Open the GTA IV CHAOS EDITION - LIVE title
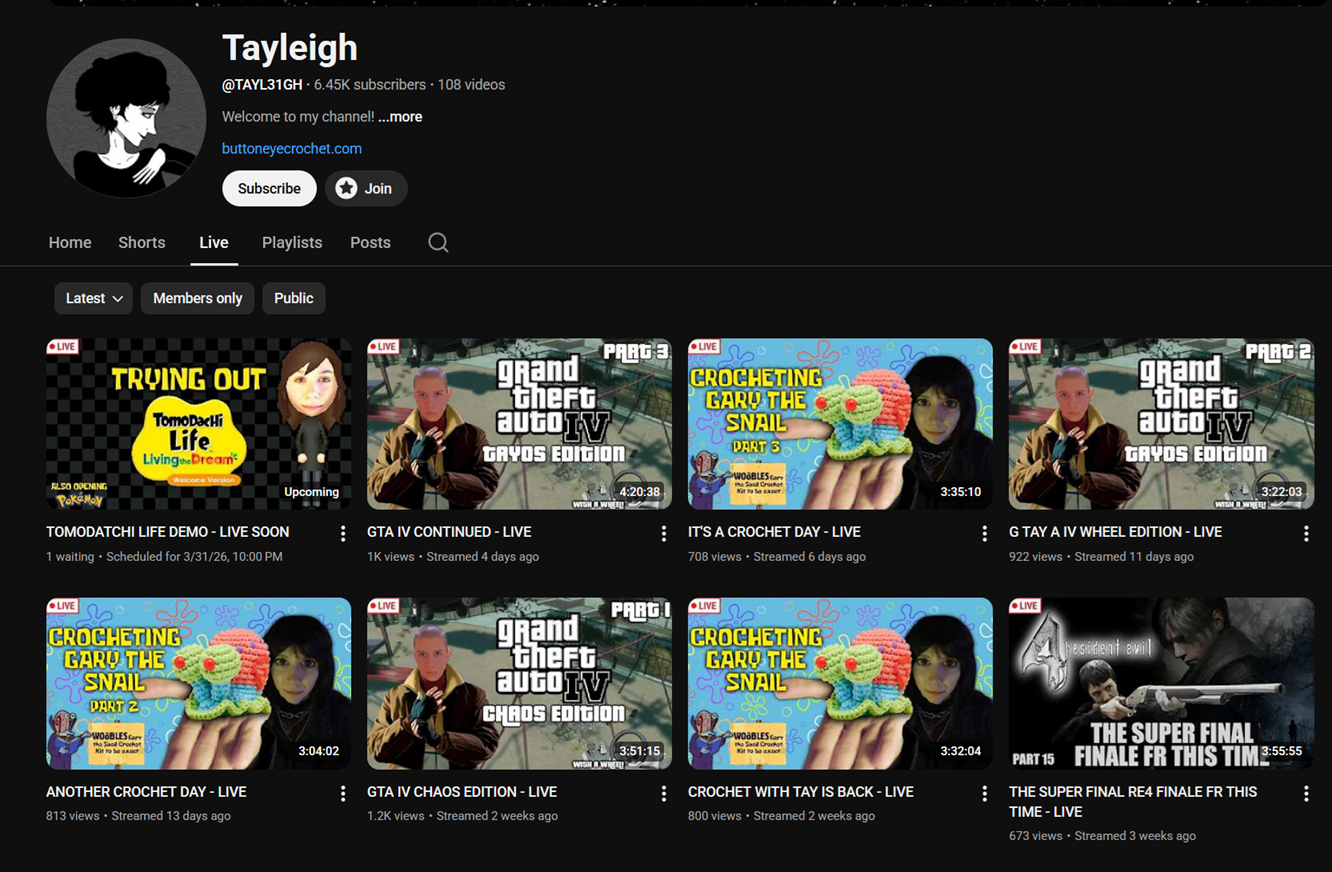This screenshot has width=1332, height=872. click(462, 792)
